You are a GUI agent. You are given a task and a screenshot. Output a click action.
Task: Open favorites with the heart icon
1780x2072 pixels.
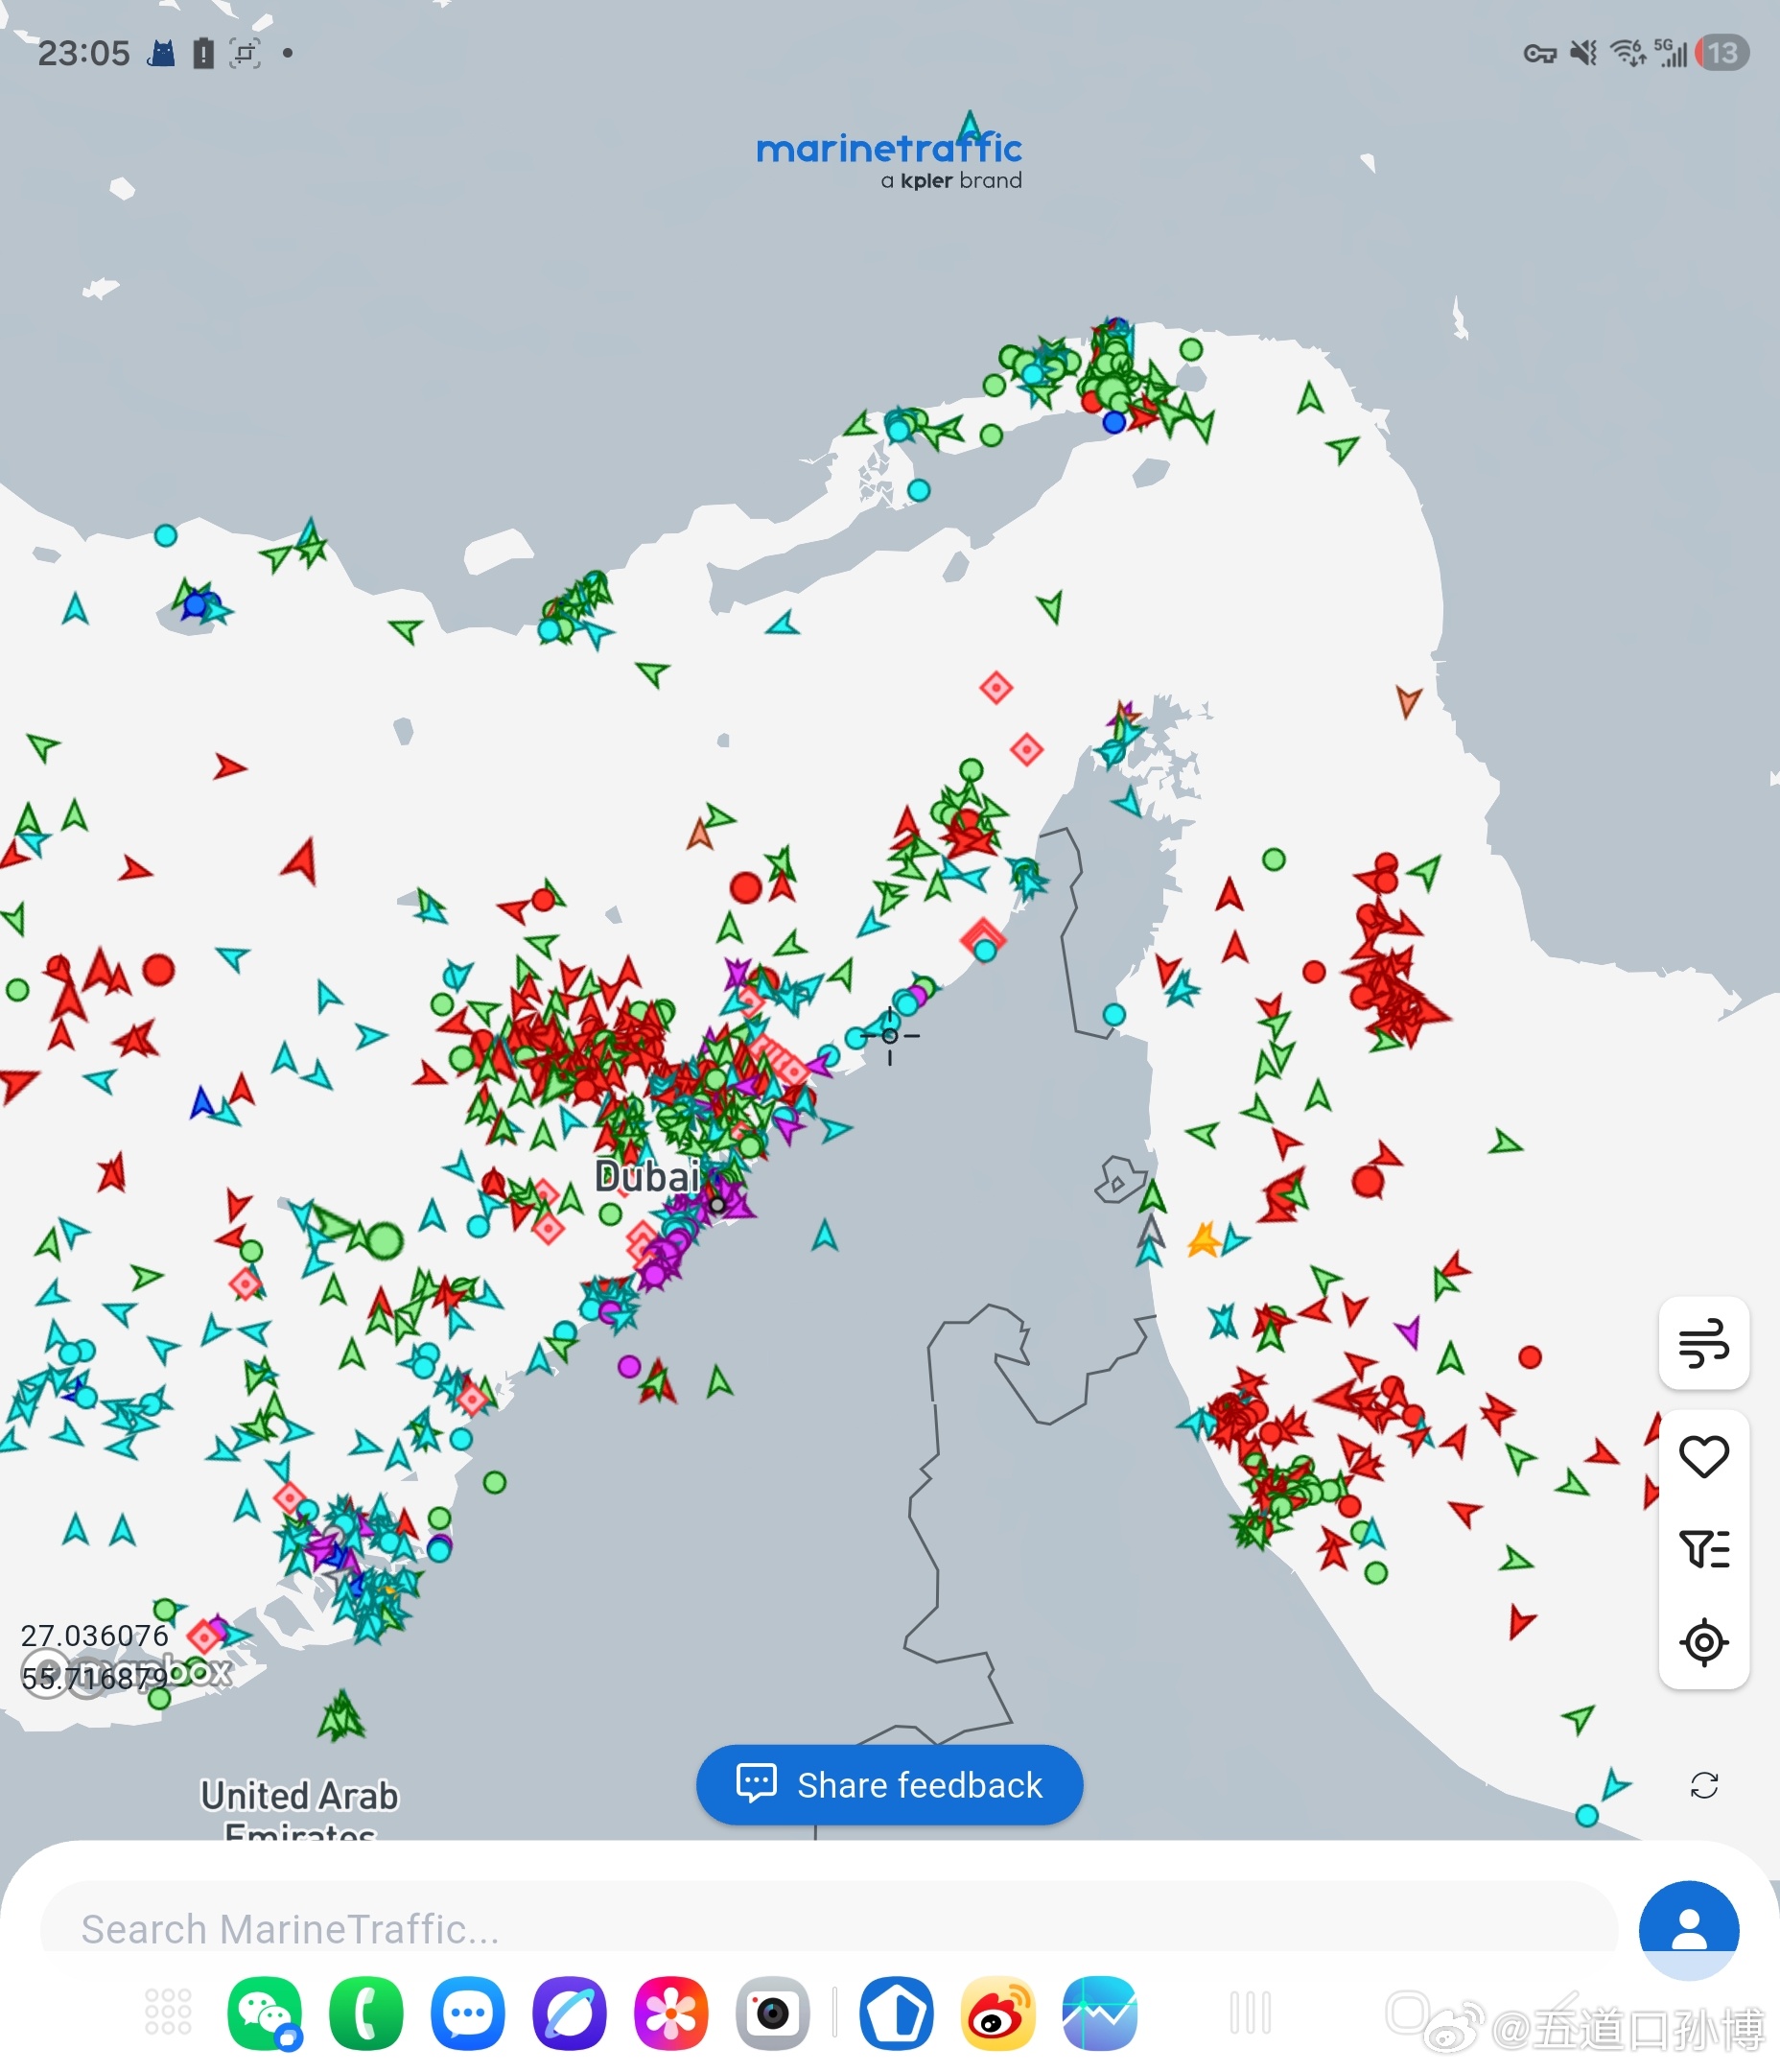[1703, 1456]
